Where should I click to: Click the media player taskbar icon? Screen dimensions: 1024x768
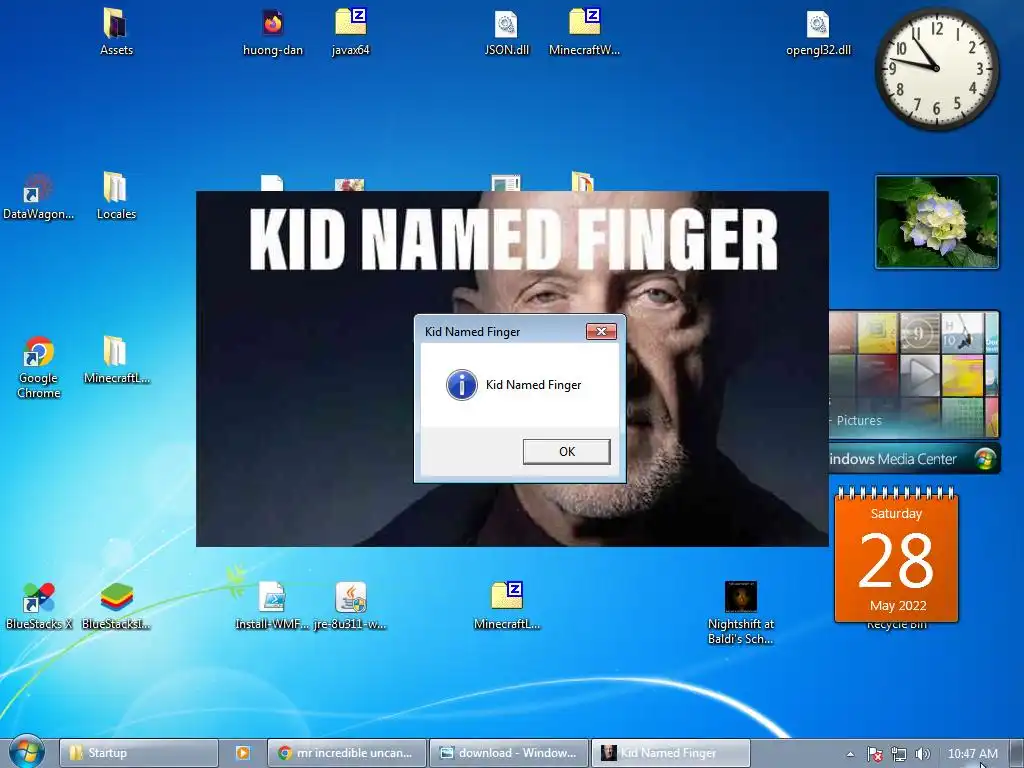click(242, 753)
